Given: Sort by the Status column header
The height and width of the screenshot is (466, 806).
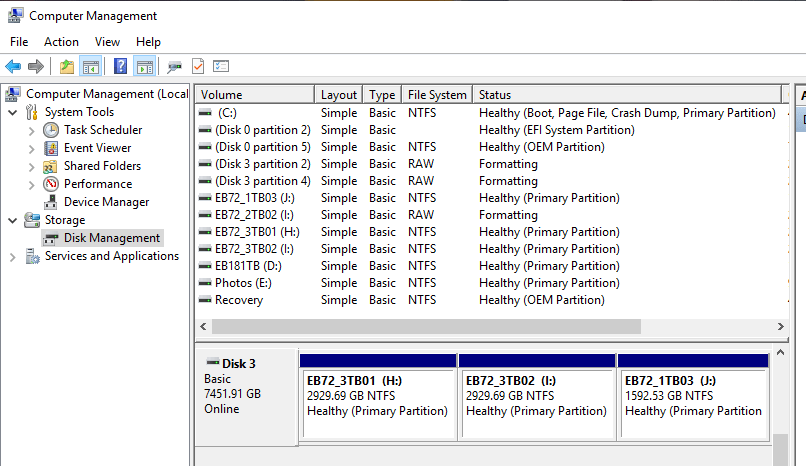Looking at the screenshot, I should [x=625, y=95].
